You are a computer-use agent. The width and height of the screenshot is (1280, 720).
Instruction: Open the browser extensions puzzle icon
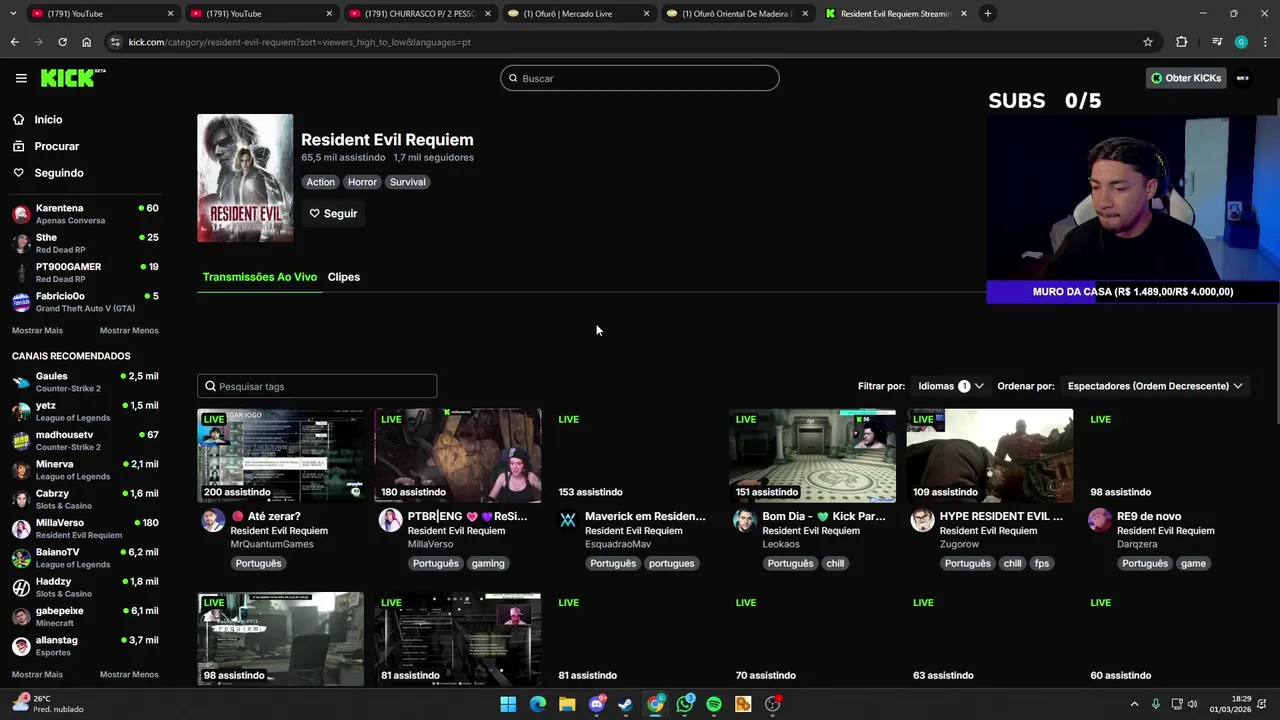(1182, 42)
